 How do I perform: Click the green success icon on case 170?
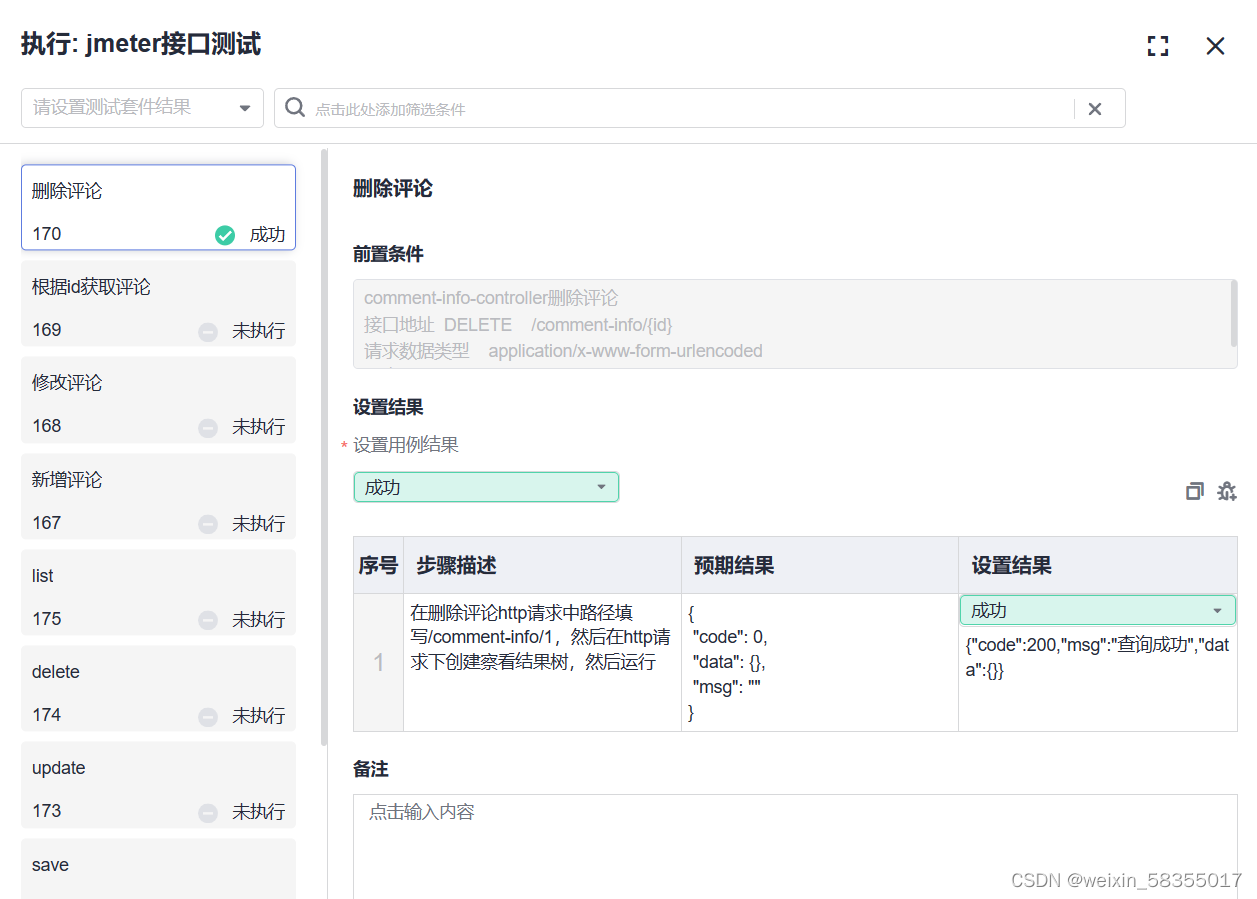coord(225,235)
